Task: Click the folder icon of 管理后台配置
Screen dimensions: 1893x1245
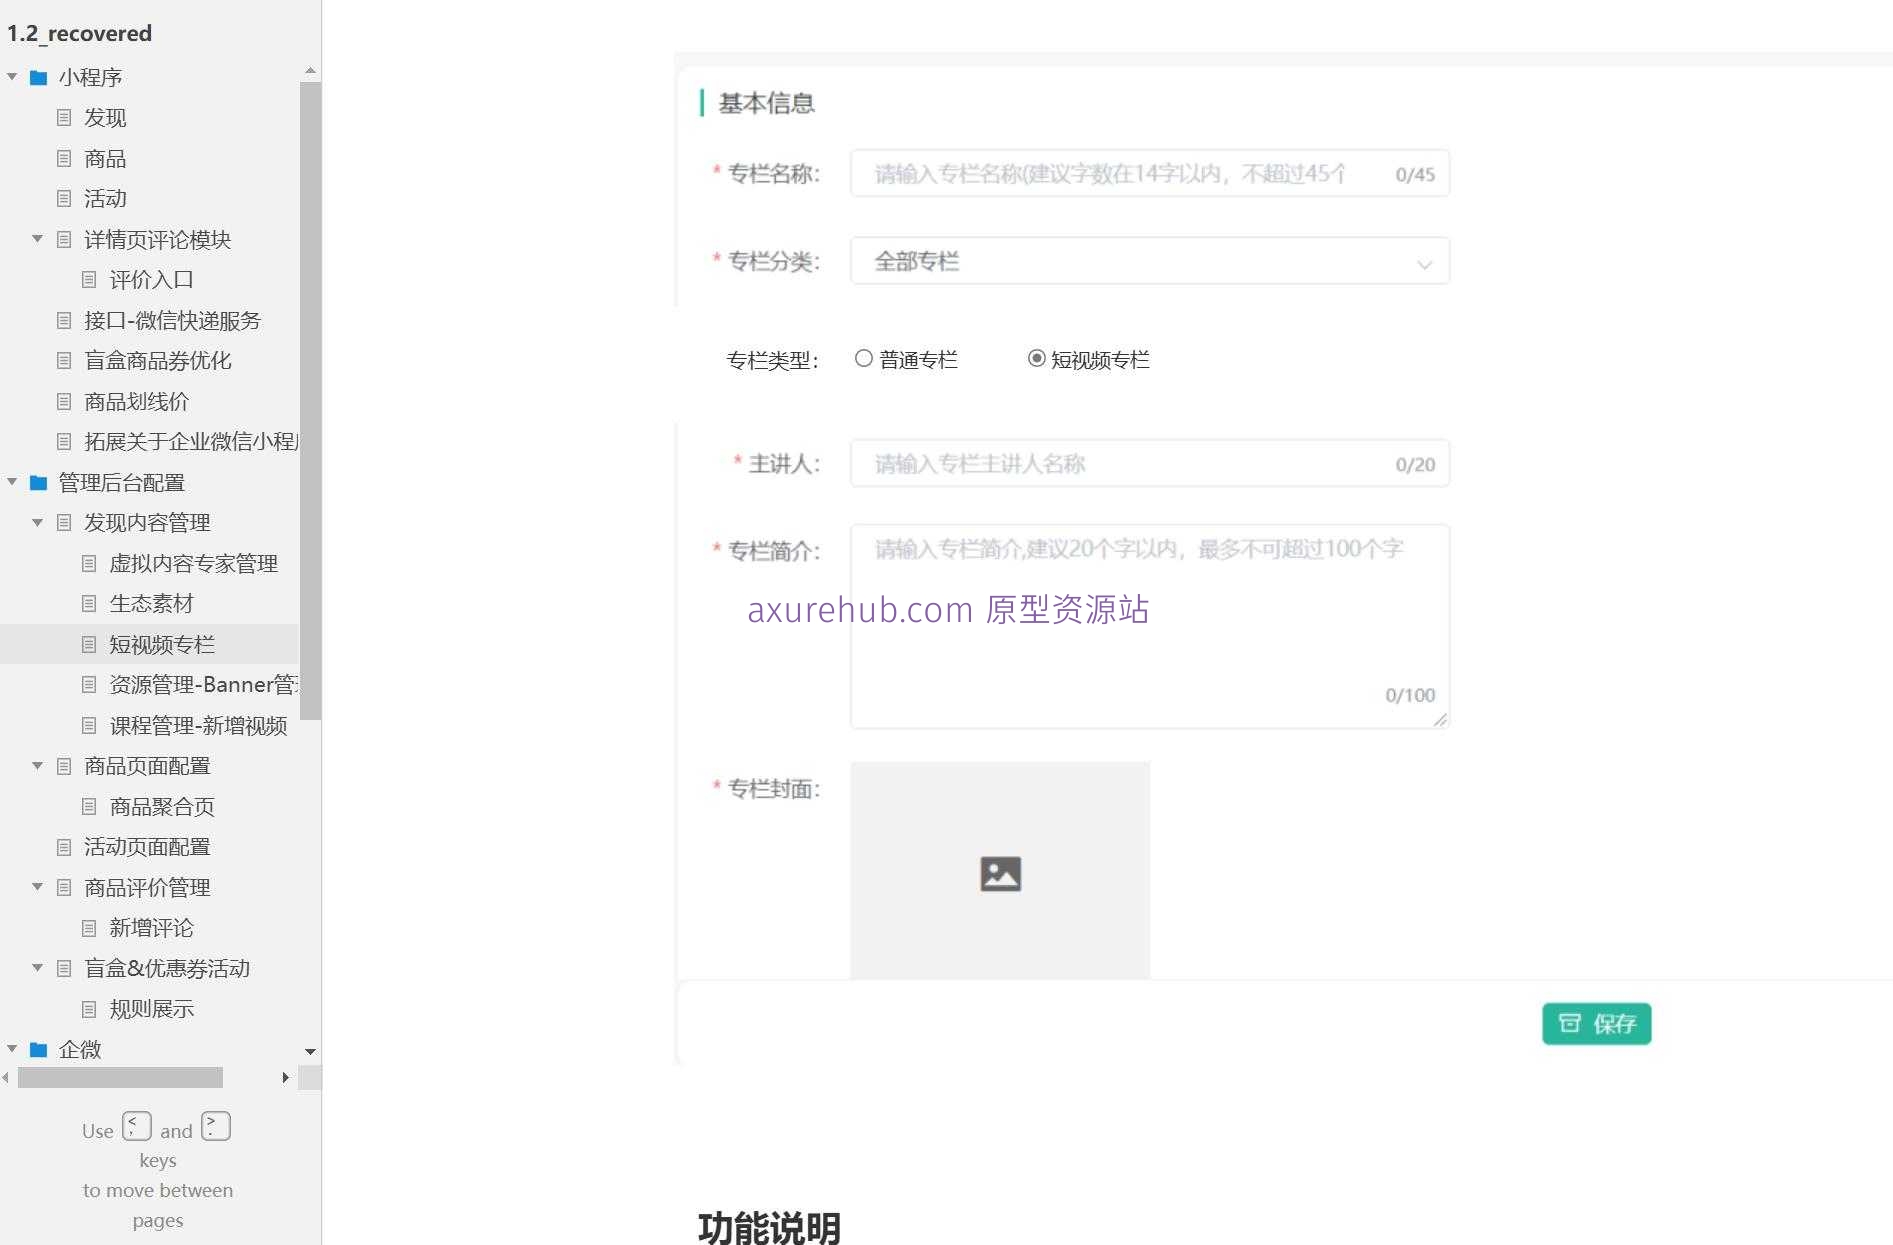Action: coord(38,482)
